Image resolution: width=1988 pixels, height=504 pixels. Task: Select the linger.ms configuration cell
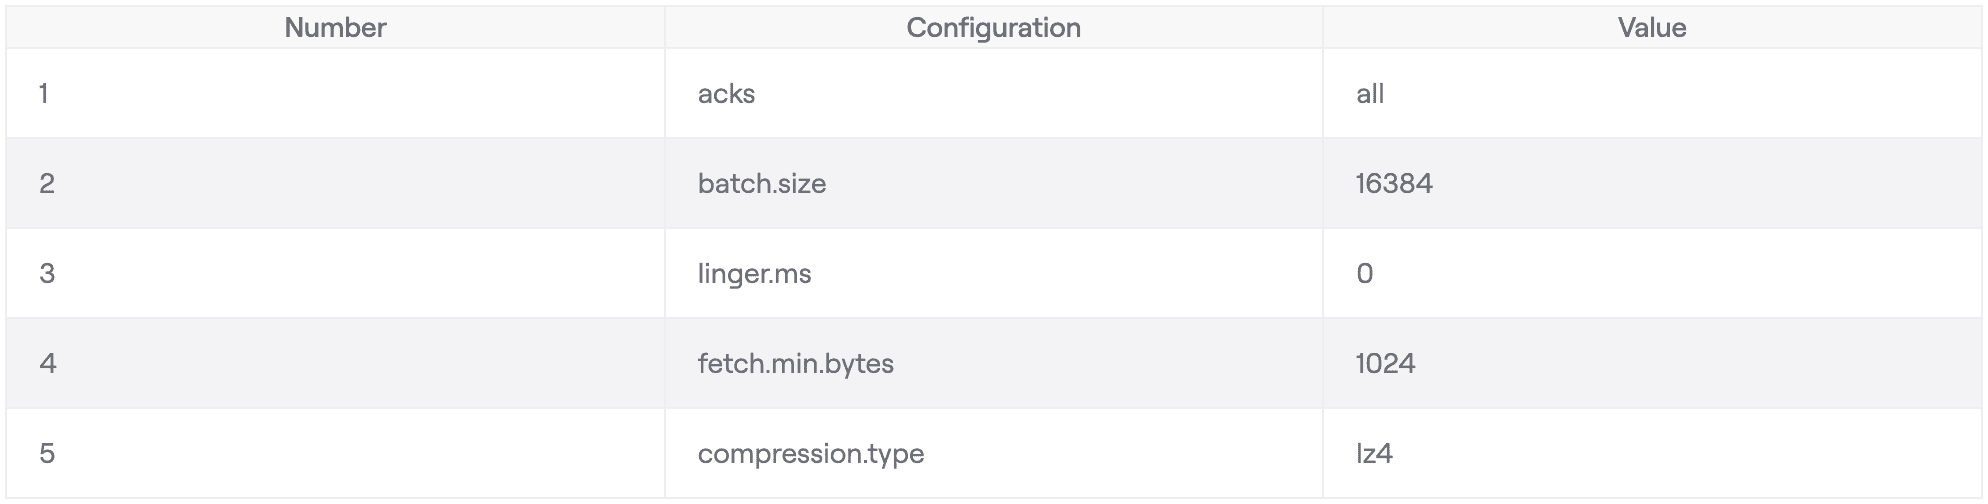755,274
